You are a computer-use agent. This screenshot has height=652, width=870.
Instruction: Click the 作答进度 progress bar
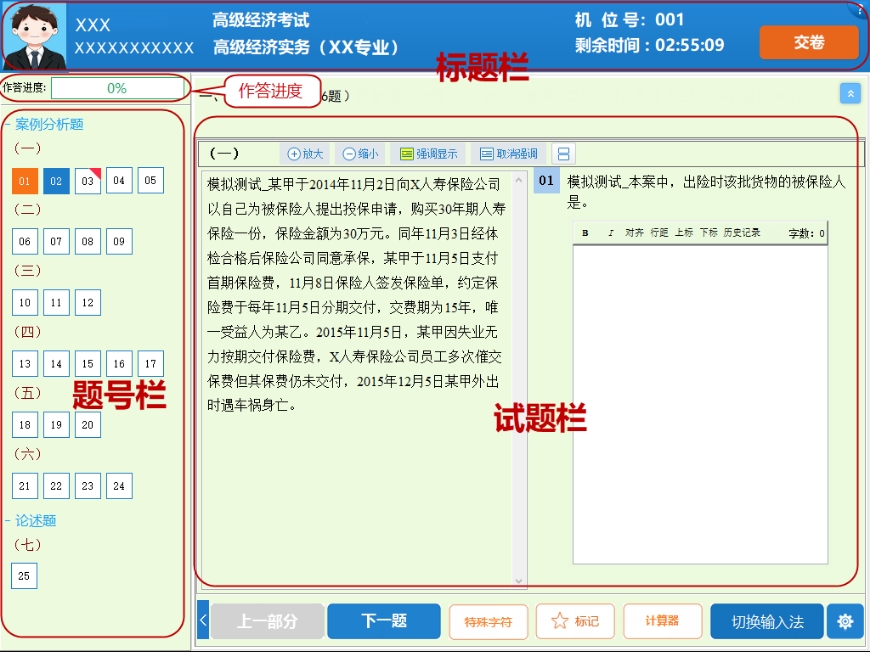pyautogui.click(x=119, y=89)
